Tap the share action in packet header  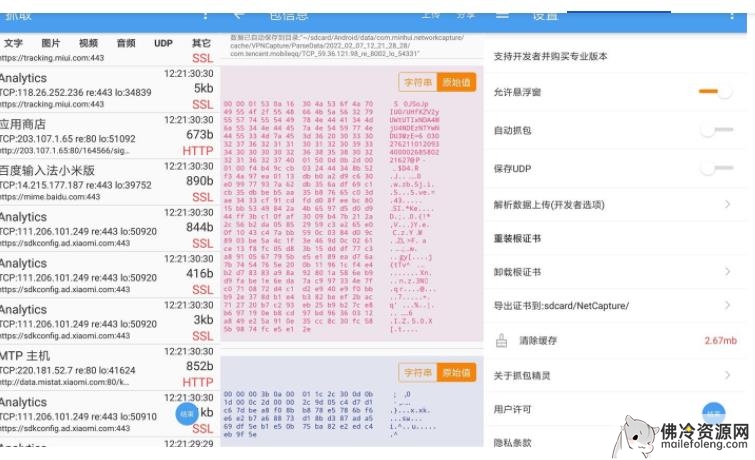[x=465, y=14]
